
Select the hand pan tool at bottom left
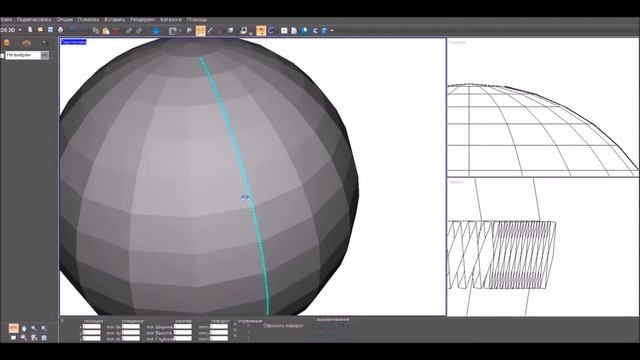pos(24,329)
